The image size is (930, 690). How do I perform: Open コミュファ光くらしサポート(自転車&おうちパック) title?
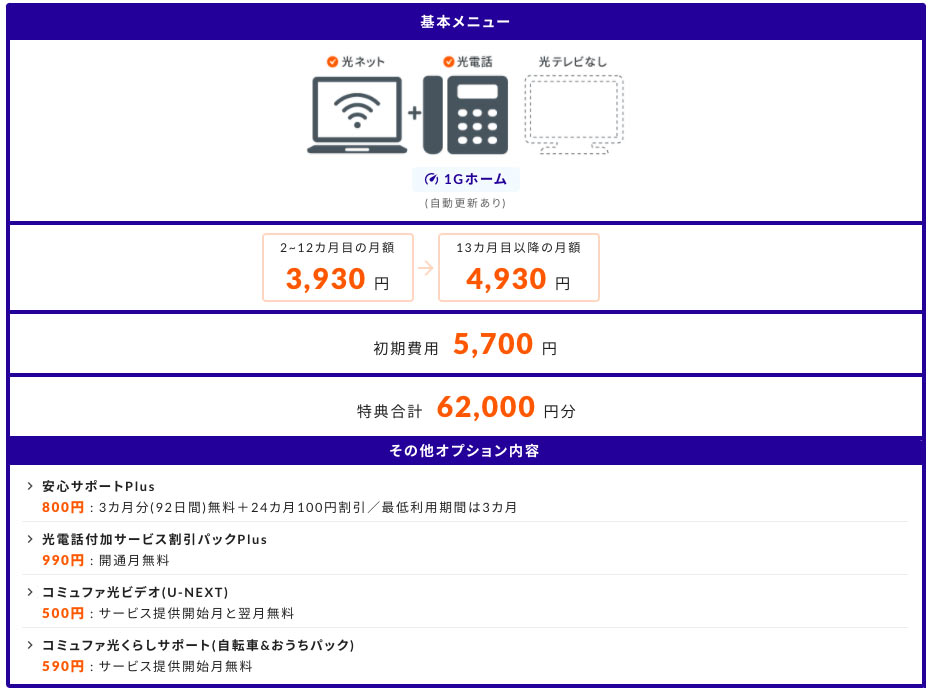pyautogui.click(x=198, y=645)
